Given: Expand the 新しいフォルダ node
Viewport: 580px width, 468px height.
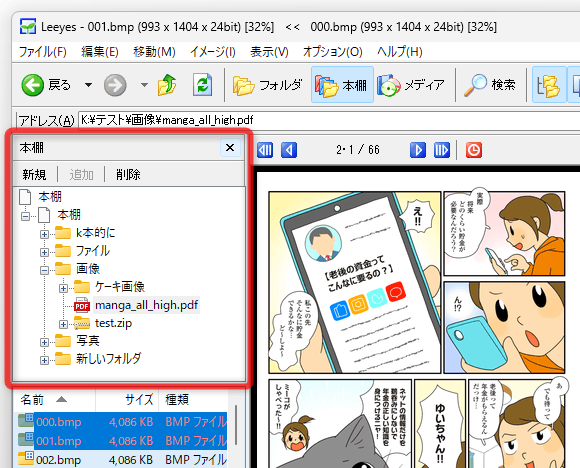Looking at the screenshot, I should click(x=44, y=360).
